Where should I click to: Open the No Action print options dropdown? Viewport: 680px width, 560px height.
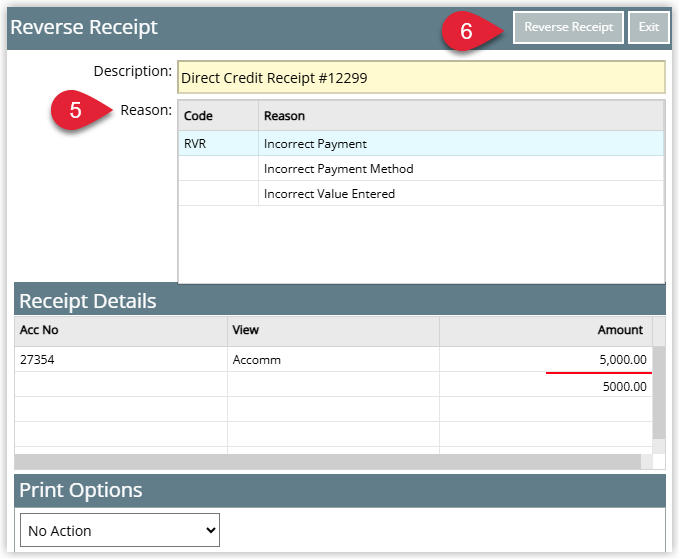(x=120, y=531)
